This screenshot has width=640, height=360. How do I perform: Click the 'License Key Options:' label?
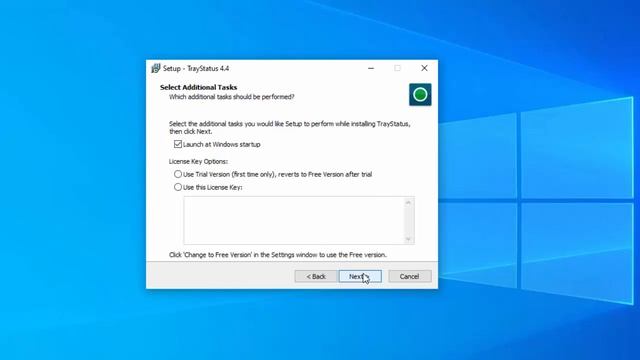pyautogui.click(x=198, y=161)
